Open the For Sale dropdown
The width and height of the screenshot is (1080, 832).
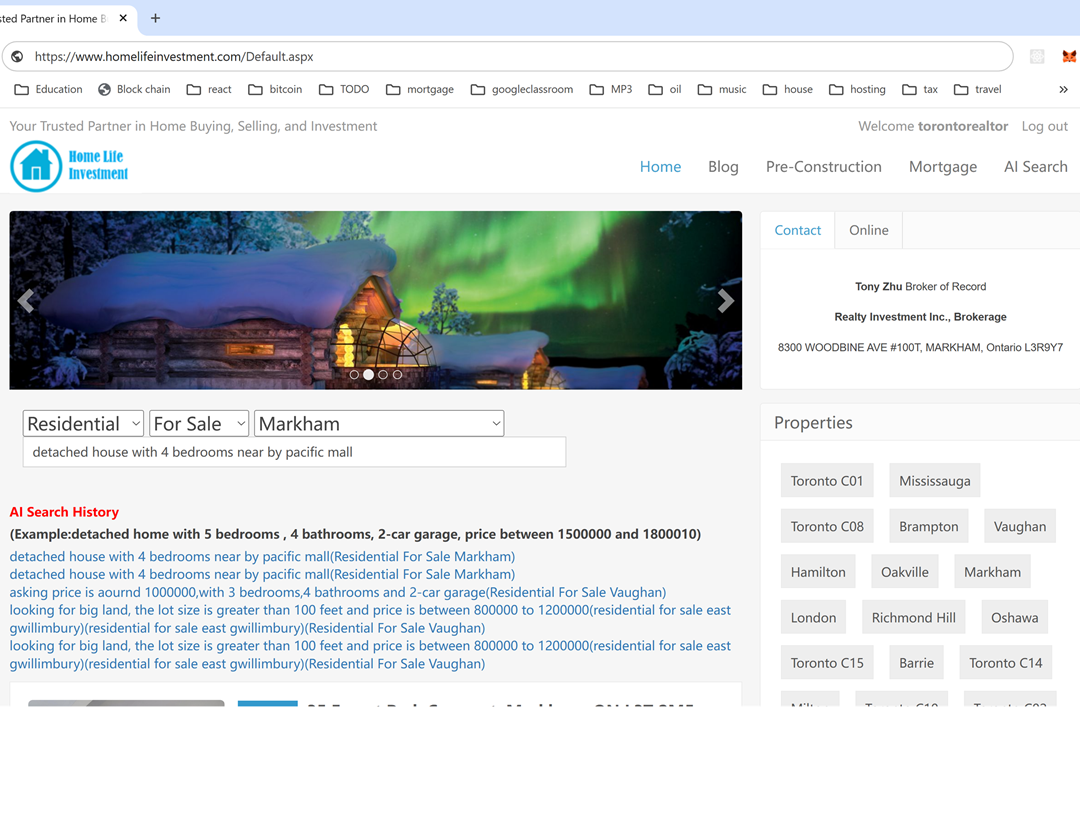point(199,424)
